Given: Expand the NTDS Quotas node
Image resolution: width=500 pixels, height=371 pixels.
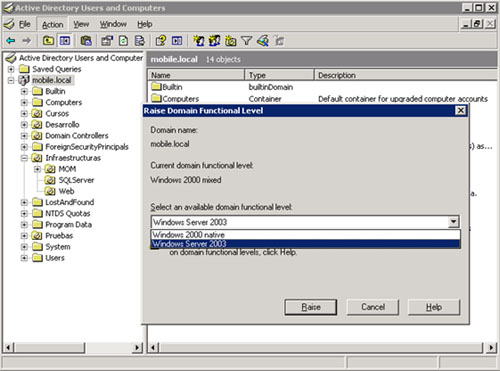Looking at the screenshot, I should pos(24,213).
